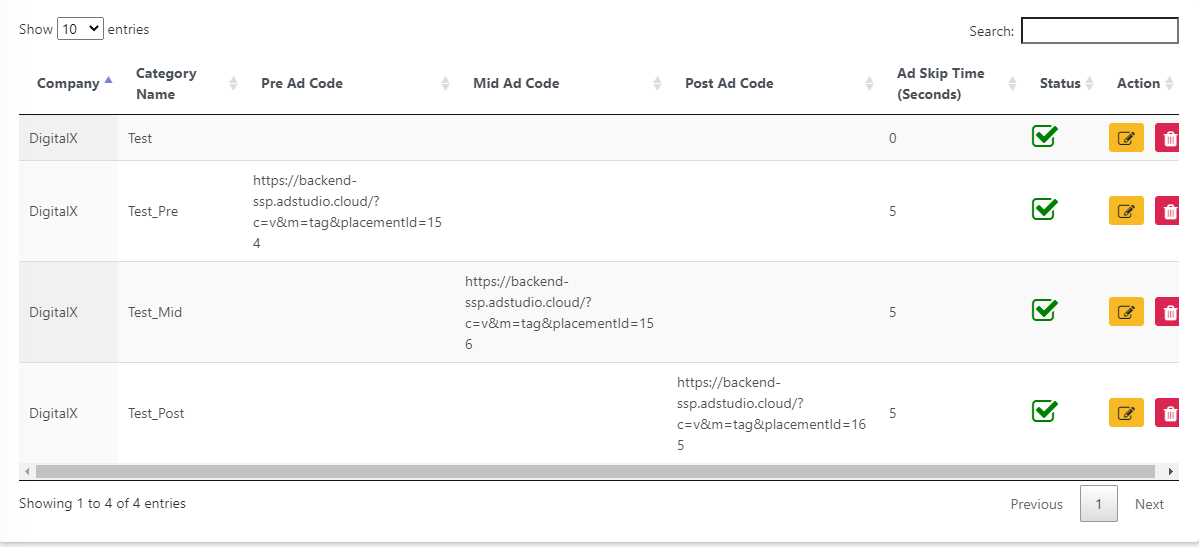This screenshot has height=547, width=1199.
Task: Open edit for Test_Mid row
Action: [1126, 312]
